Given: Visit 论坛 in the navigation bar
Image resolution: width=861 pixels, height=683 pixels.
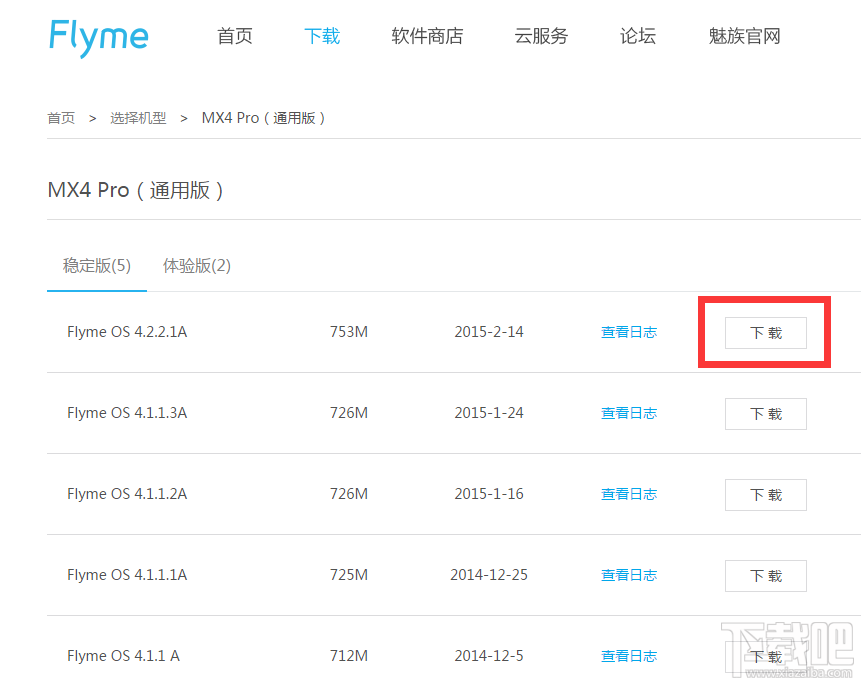Looking at the screenshot, I should coord(638,37).
